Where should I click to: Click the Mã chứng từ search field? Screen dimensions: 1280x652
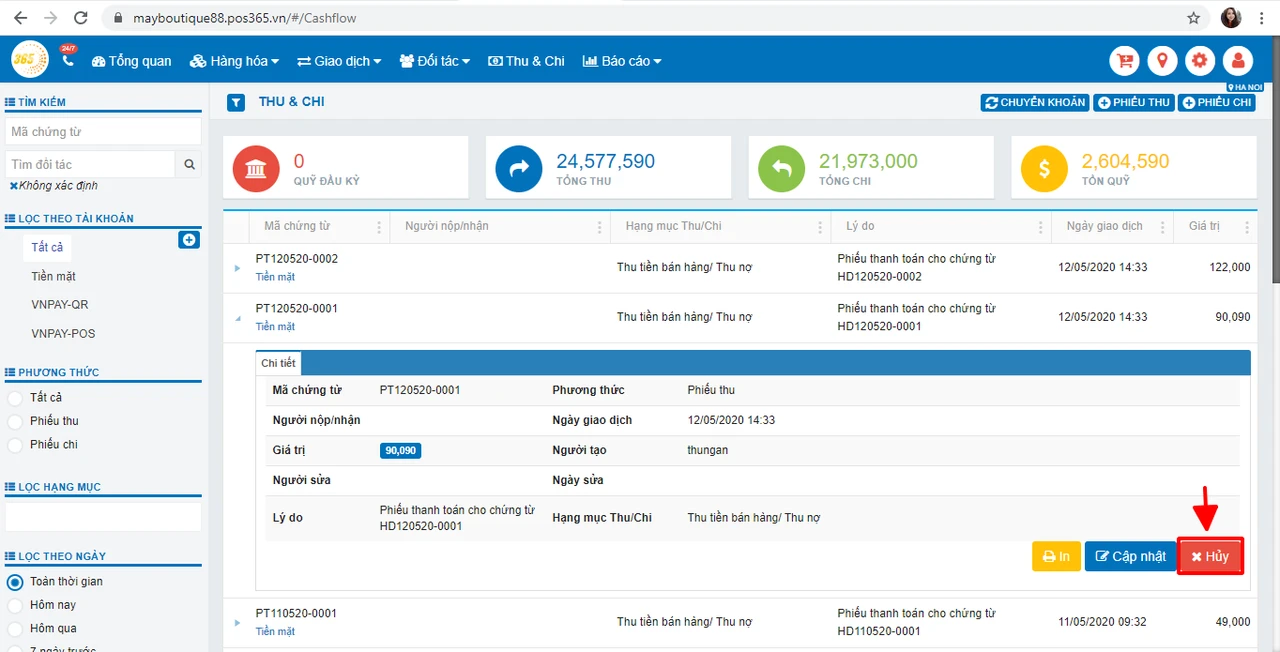pos(104,131)
